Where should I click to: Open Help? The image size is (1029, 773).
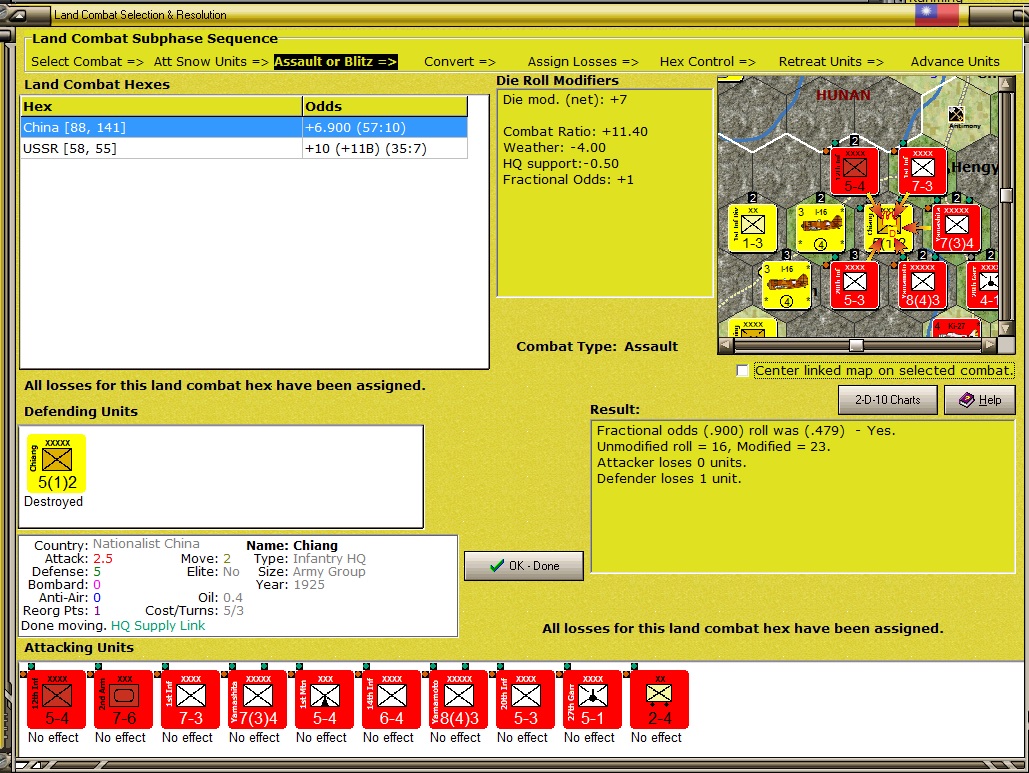(x=980, y=400)
